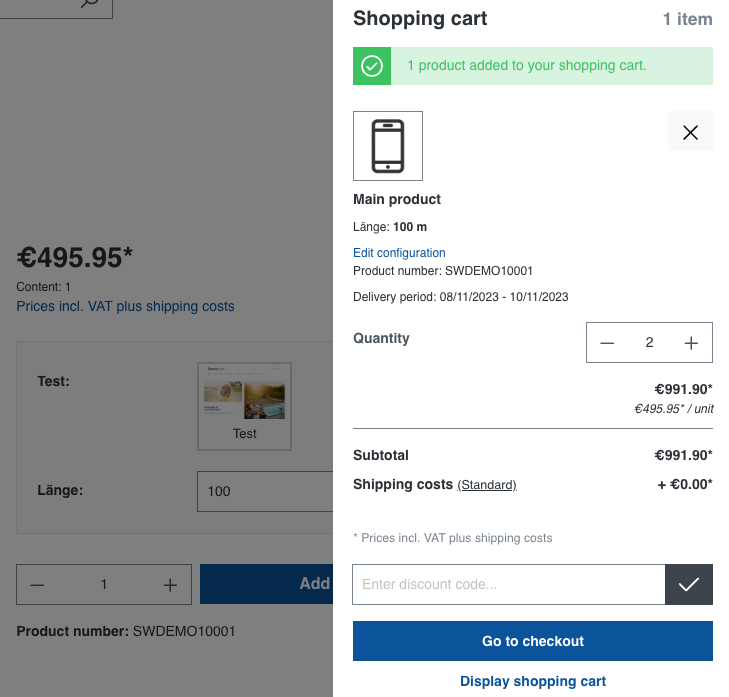The height and width of the screenshot is (697, 729).
Task: Select the Test option thumbnail
Action: (x=245, y=406)
